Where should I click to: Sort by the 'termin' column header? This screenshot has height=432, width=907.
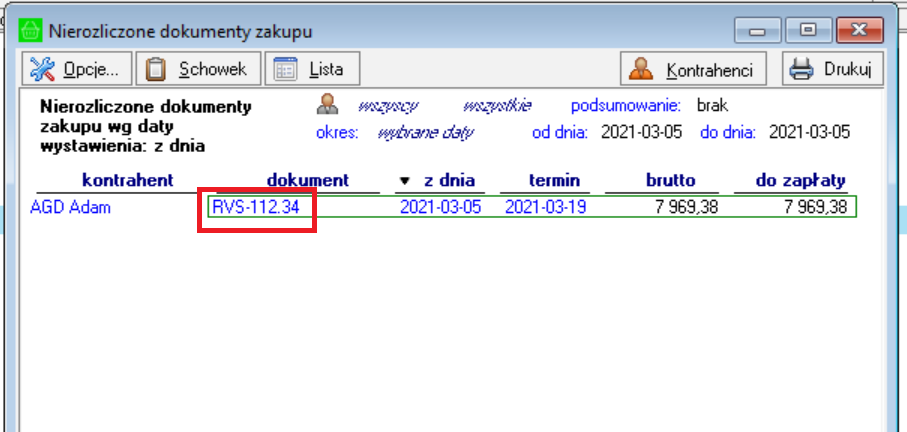[548, 181]
